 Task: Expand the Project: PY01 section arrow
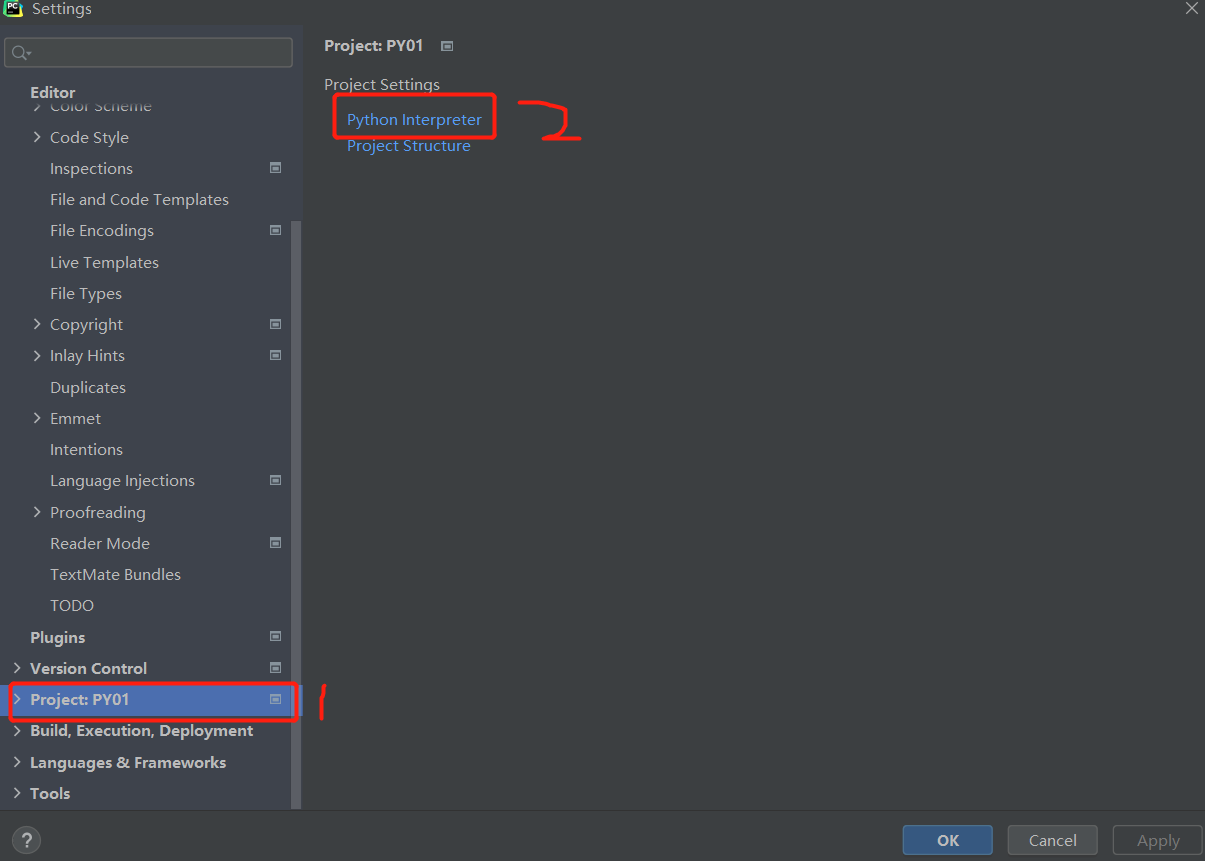click(17, 700)
